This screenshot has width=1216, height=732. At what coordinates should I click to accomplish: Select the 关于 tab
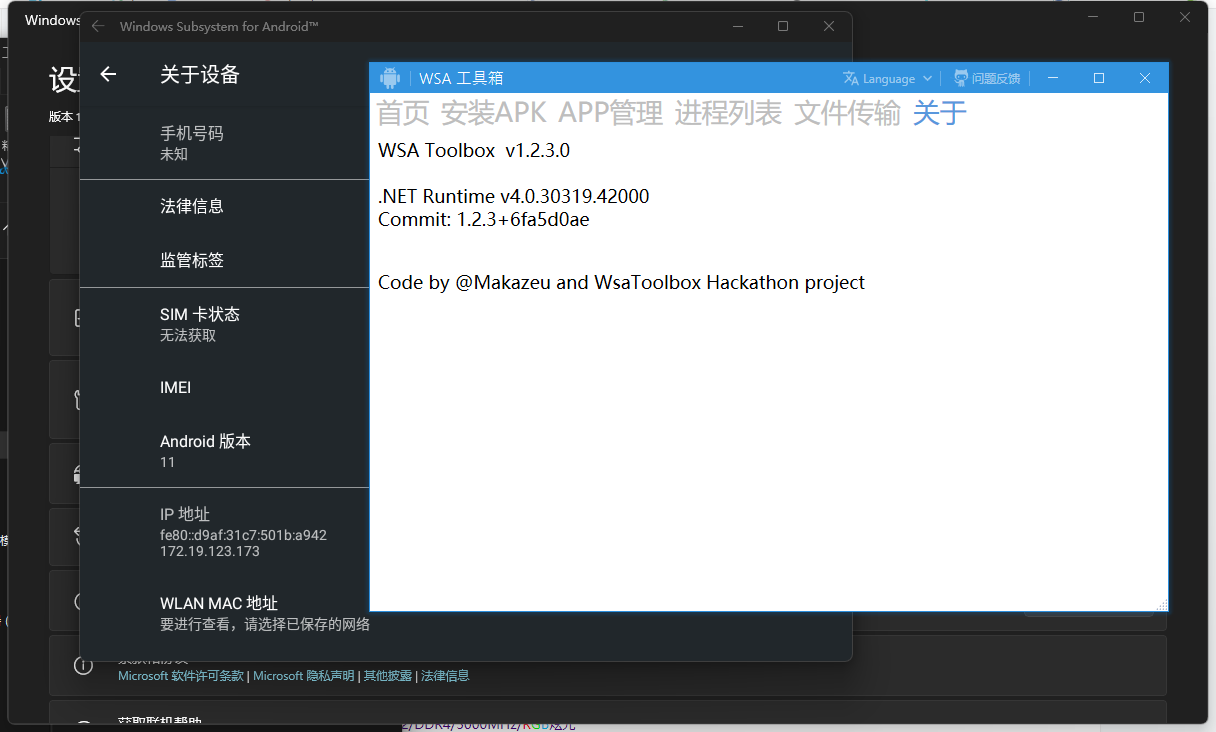pos(940,113)
